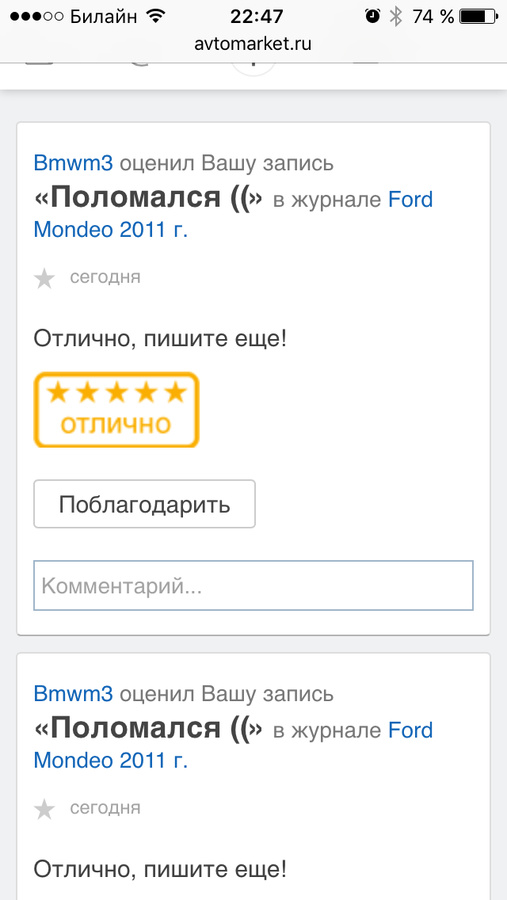Tap the grey star in the lower notification

[x=44, y=809]
